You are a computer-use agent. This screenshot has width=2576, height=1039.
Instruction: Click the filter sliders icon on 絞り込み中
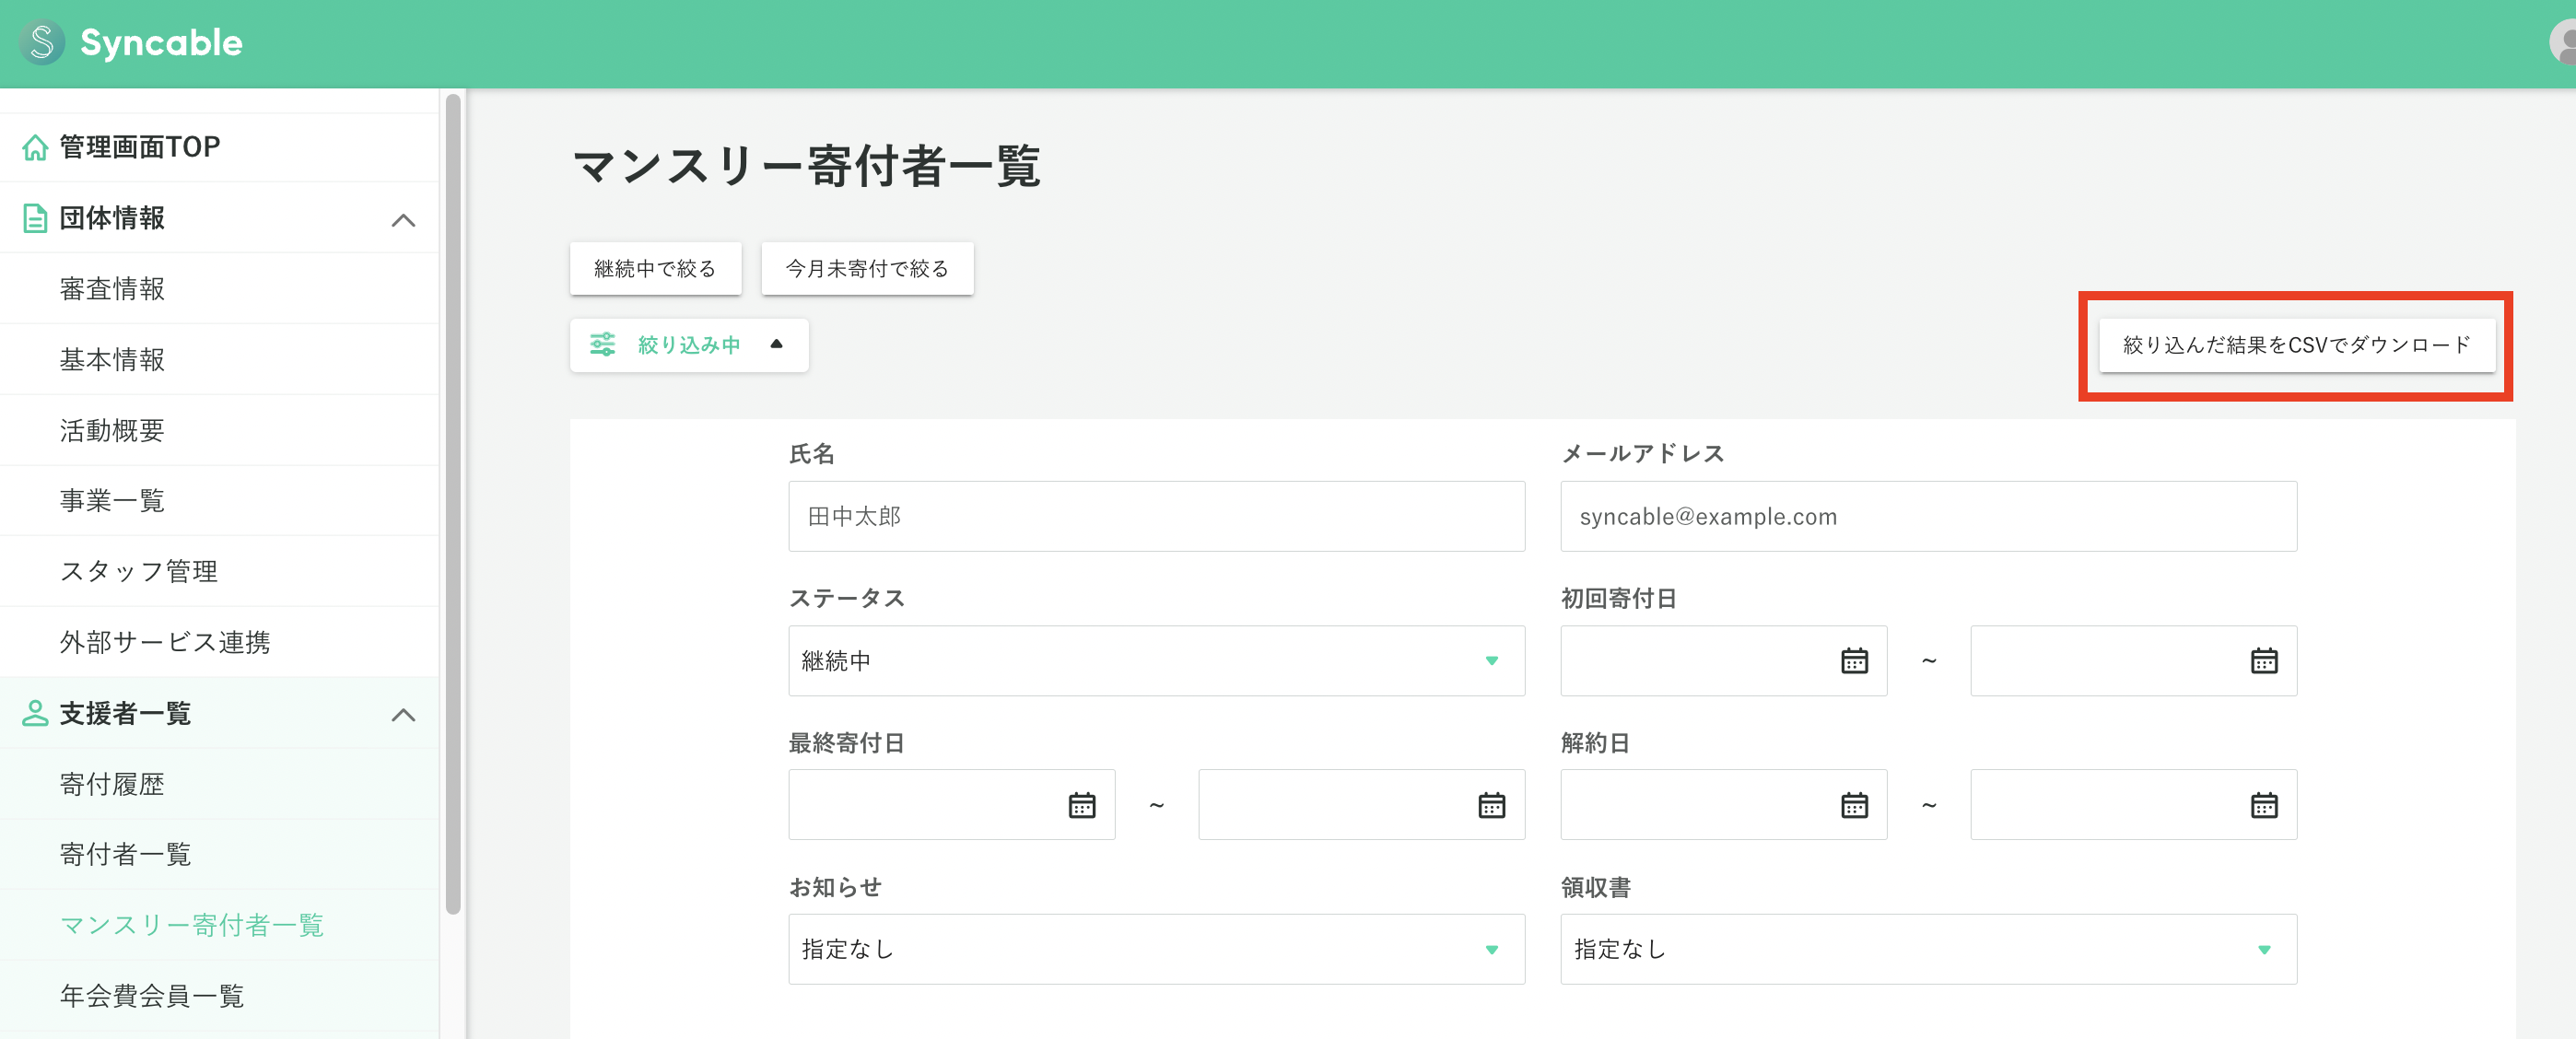pos(603,344)
